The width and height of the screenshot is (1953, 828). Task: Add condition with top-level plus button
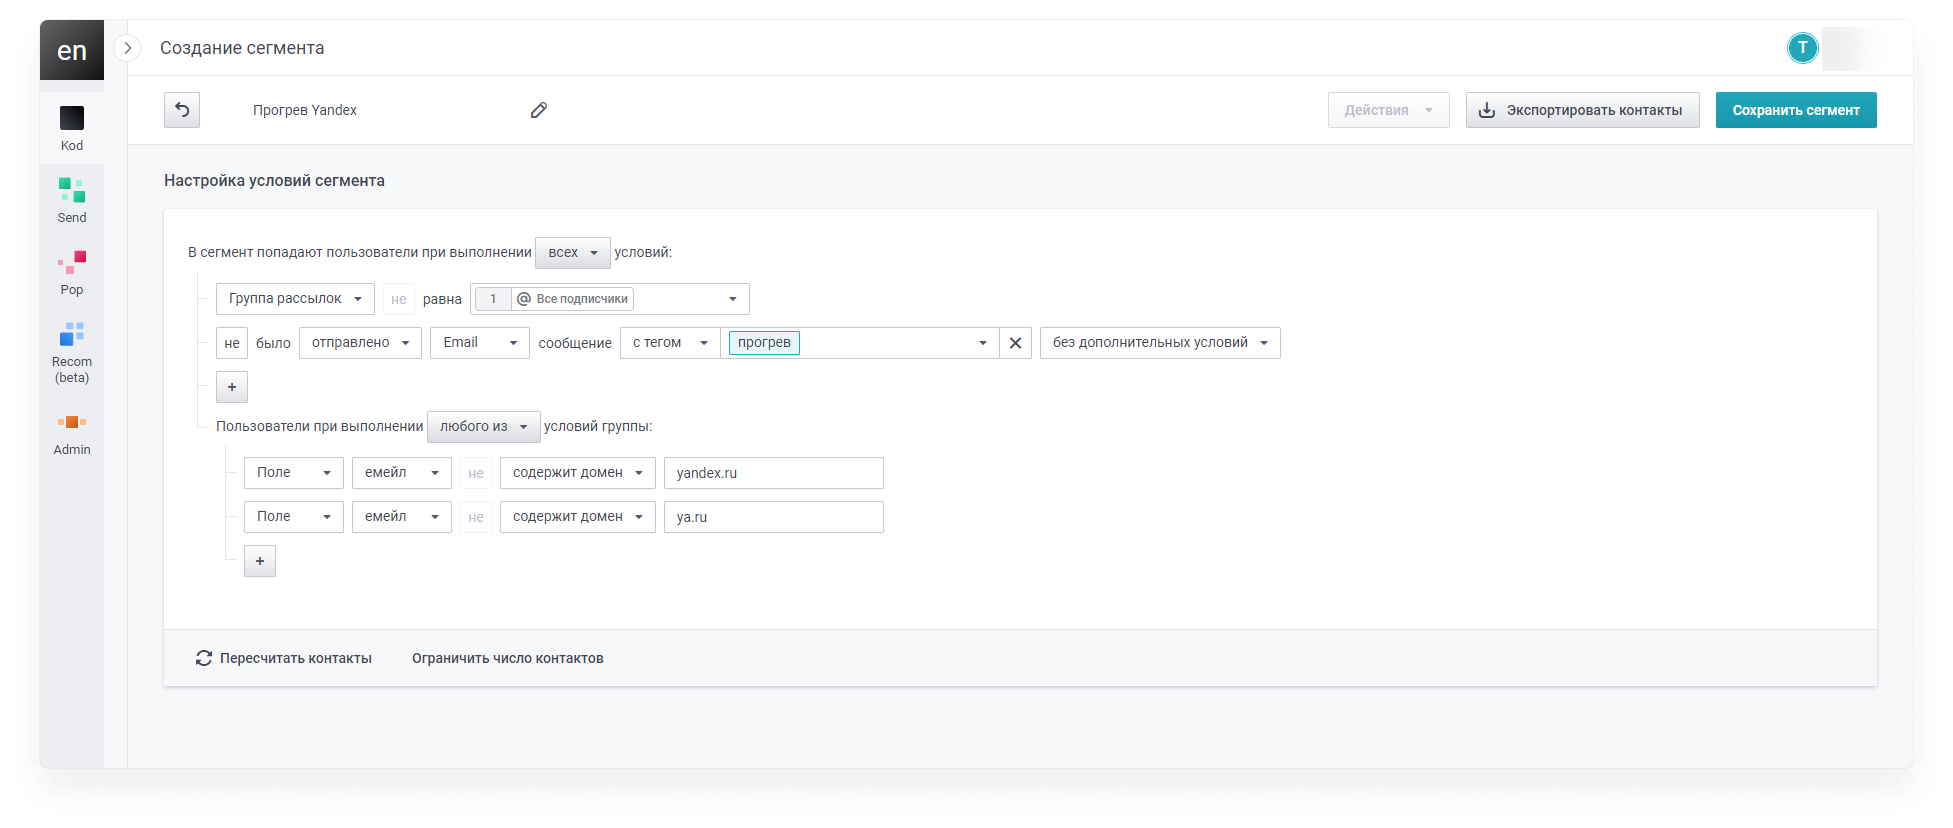point(232,387)
